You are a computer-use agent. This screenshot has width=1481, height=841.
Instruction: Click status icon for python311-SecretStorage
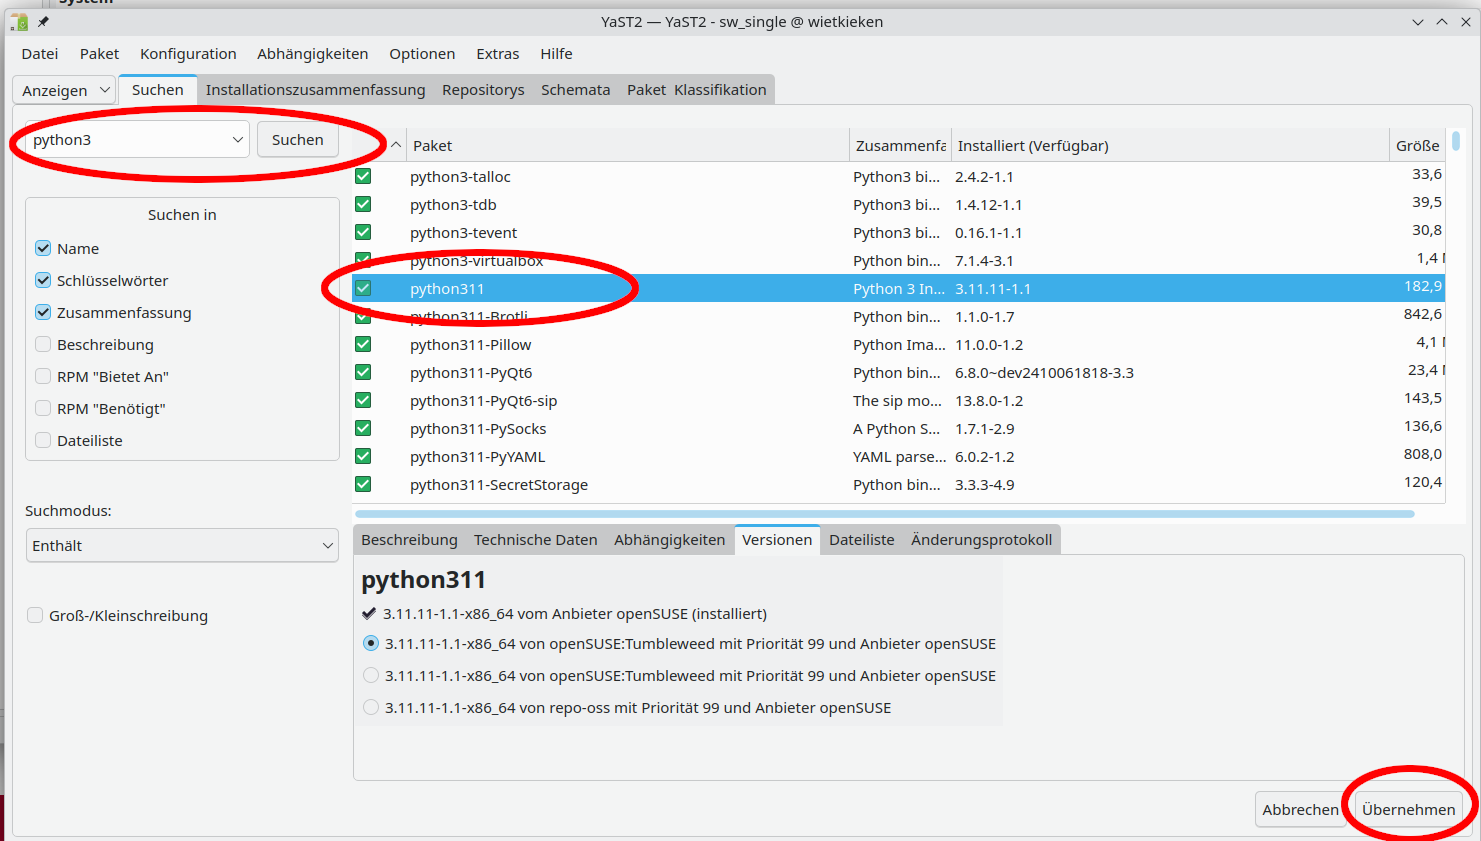click(363, 485)
